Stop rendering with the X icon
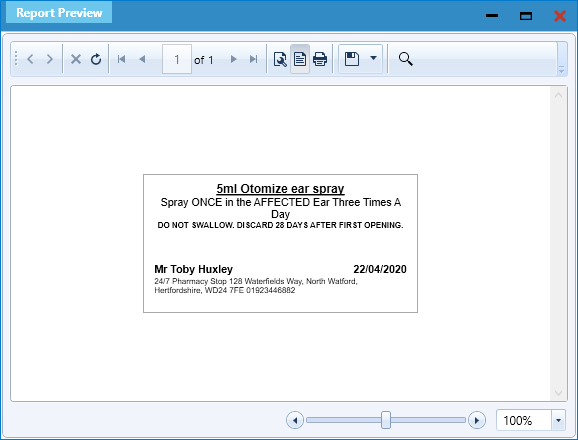Image resolution: width=578 pixels, height=440 pixels. 76,59
